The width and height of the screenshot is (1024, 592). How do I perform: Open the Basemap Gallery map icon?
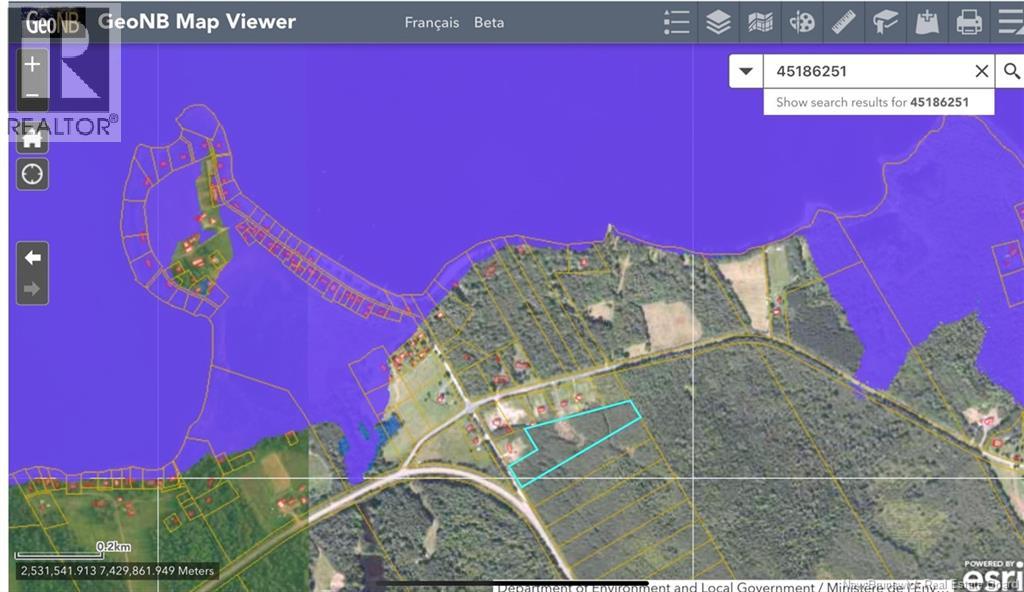pos(760,22)
